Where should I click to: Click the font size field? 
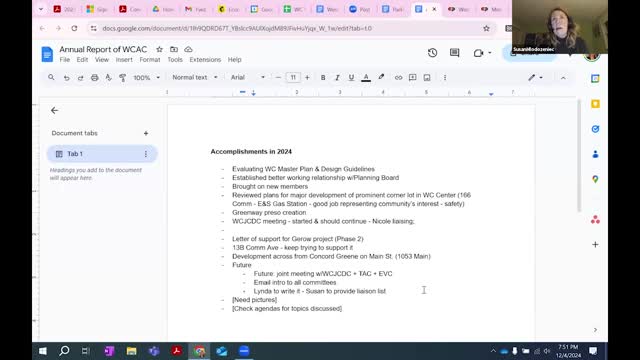pyautogui.click(x=293, y=78)
